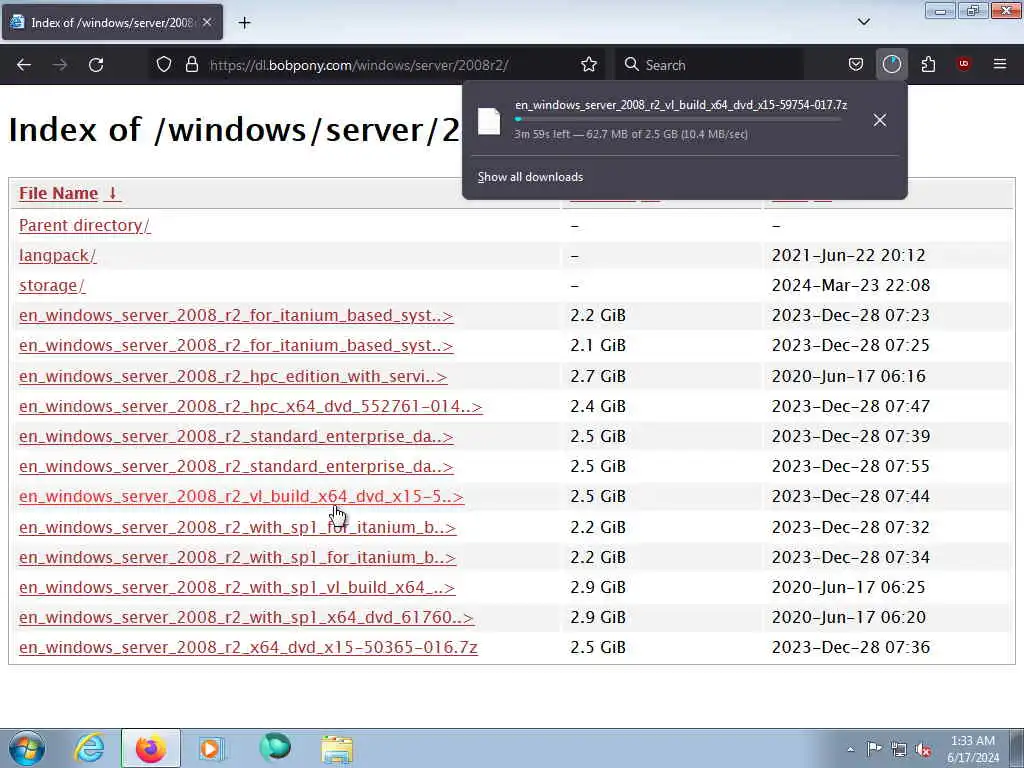Screen dimensions: 1024x768
Task: Click the muted volume speaker icon
Action: point(923,750)
